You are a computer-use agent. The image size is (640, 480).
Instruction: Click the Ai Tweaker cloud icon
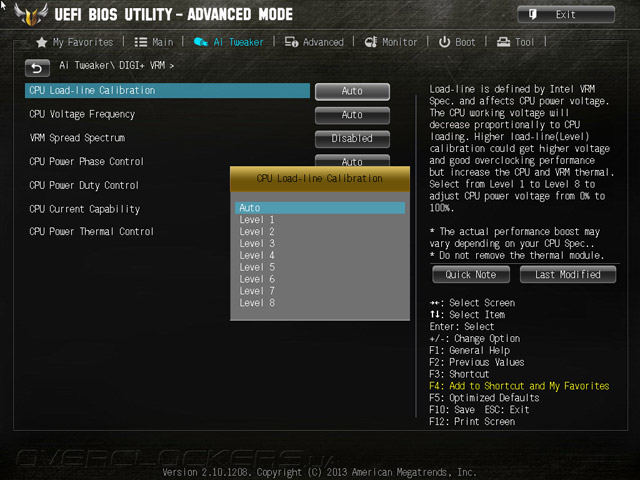[x=200, y=42]
